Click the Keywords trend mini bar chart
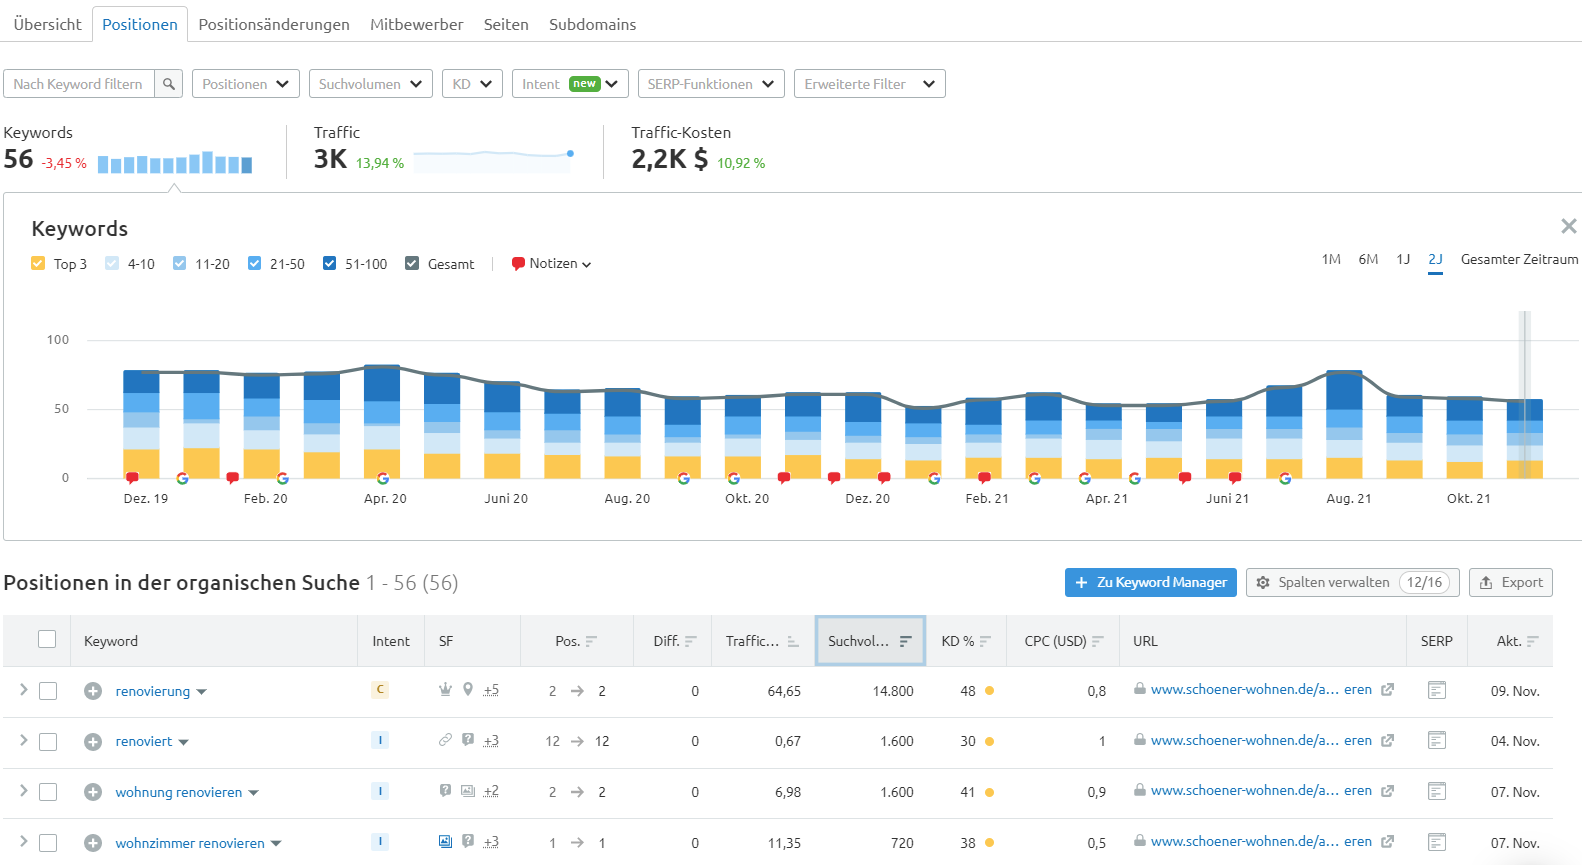The width and height of the screenshot is (1582, 865). pos(175,162)
